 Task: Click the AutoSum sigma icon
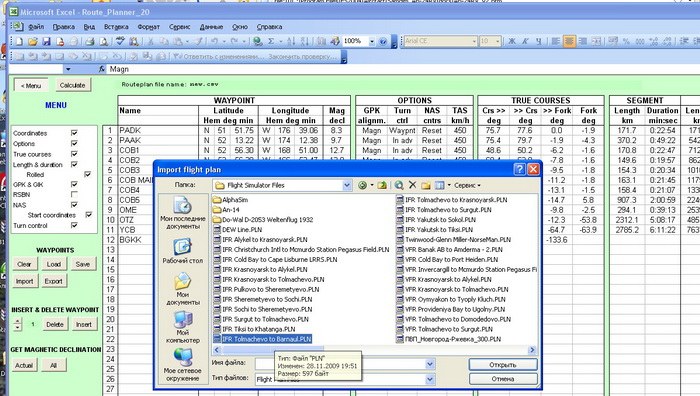271,42
